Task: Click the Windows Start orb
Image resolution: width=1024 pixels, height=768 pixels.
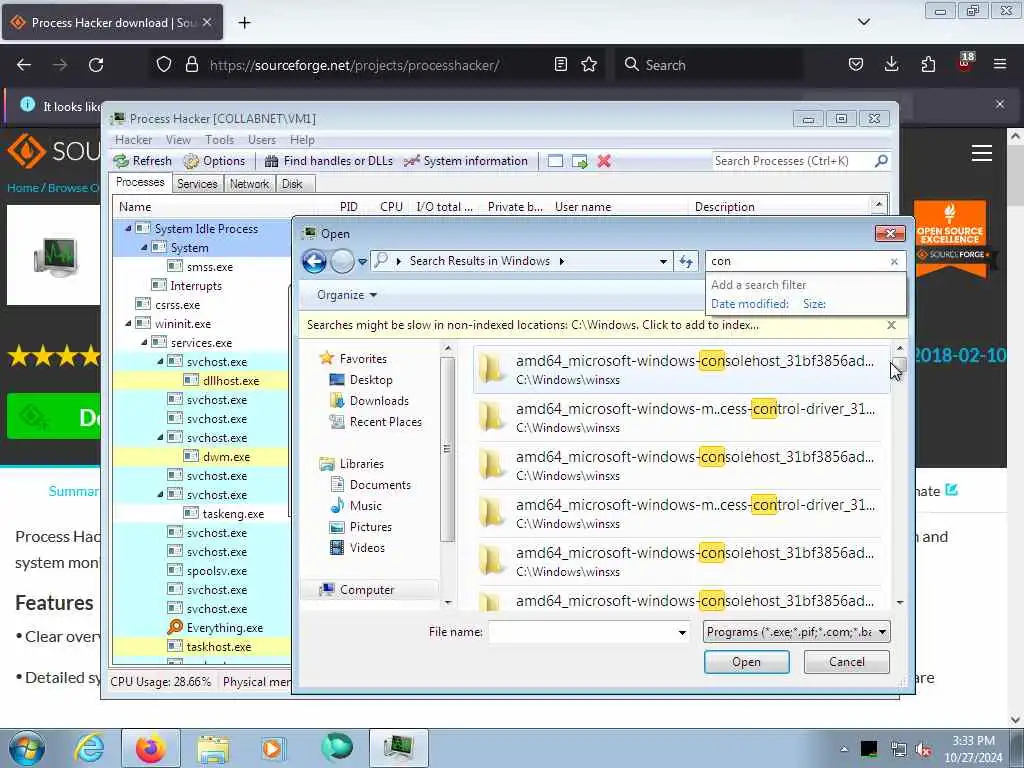Action: 27,748
